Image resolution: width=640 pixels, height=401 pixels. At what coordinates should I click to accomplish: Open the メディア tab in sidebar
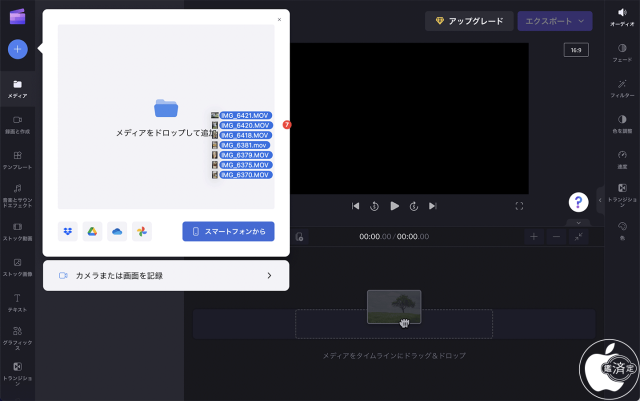(18, 89)
